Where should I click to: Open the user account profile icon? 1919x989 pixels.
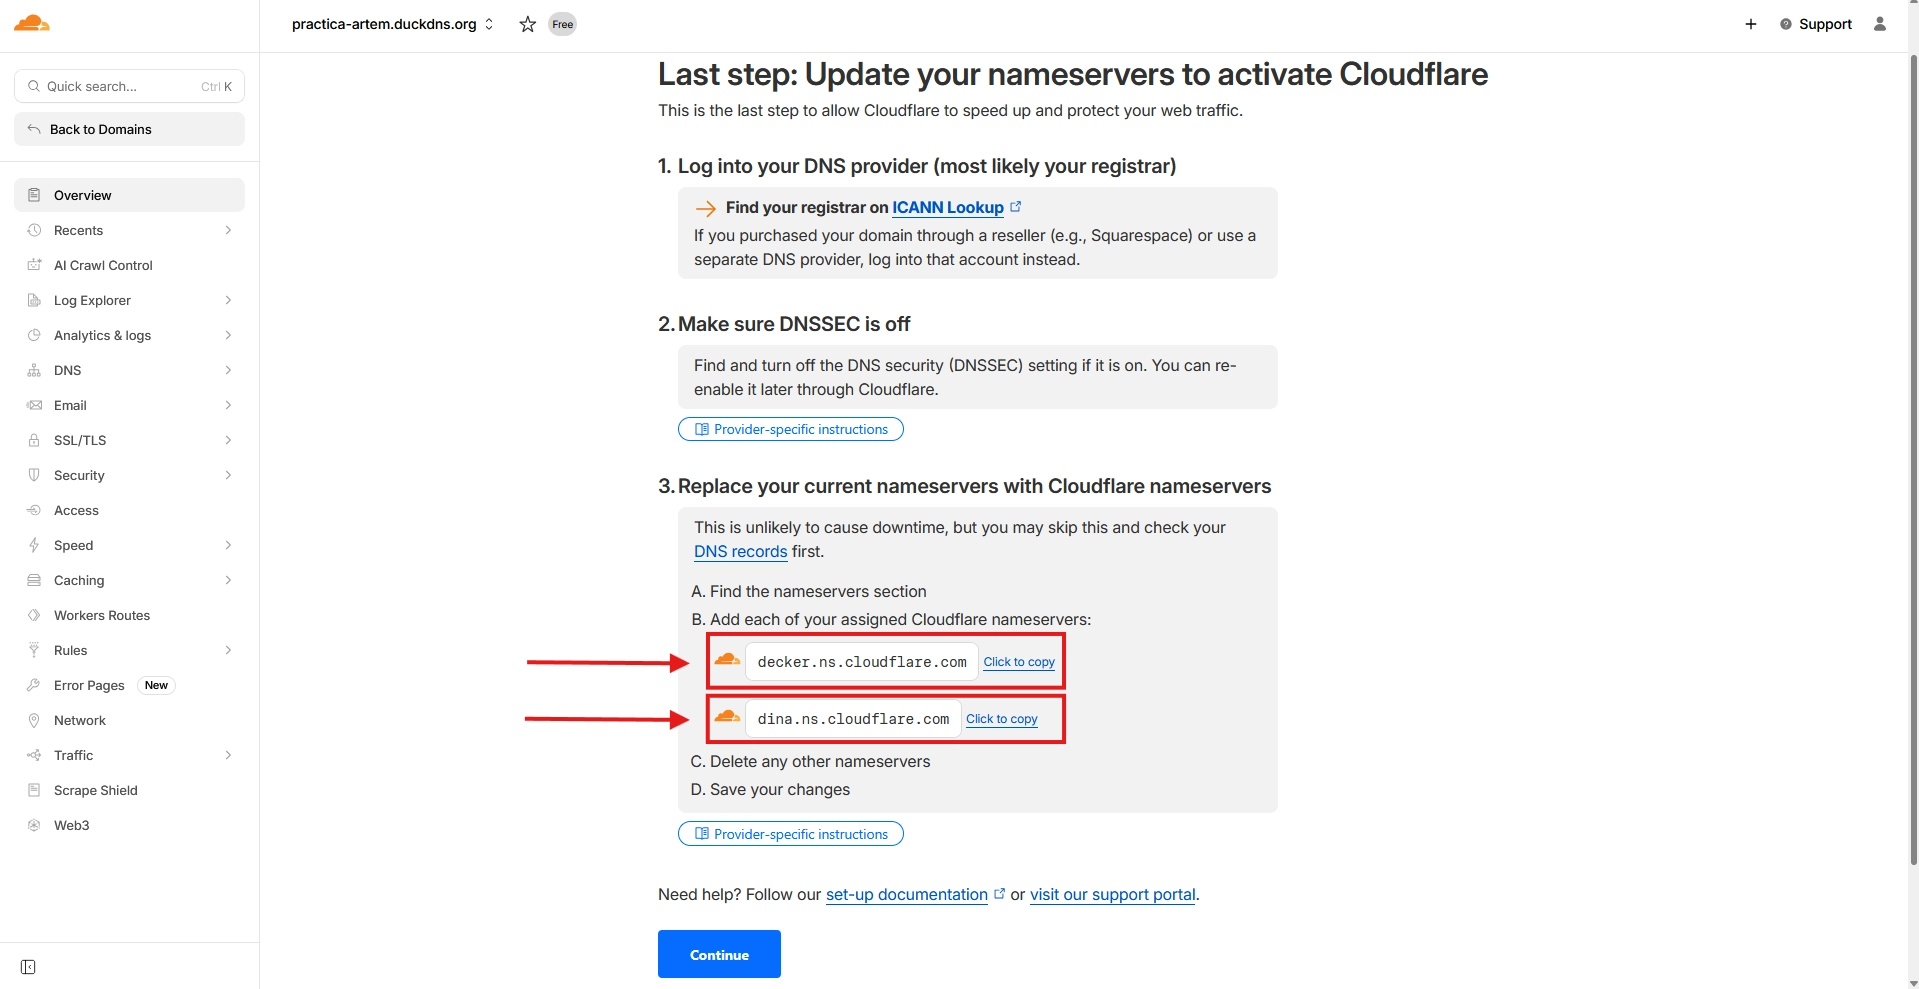coord(1880,24)
